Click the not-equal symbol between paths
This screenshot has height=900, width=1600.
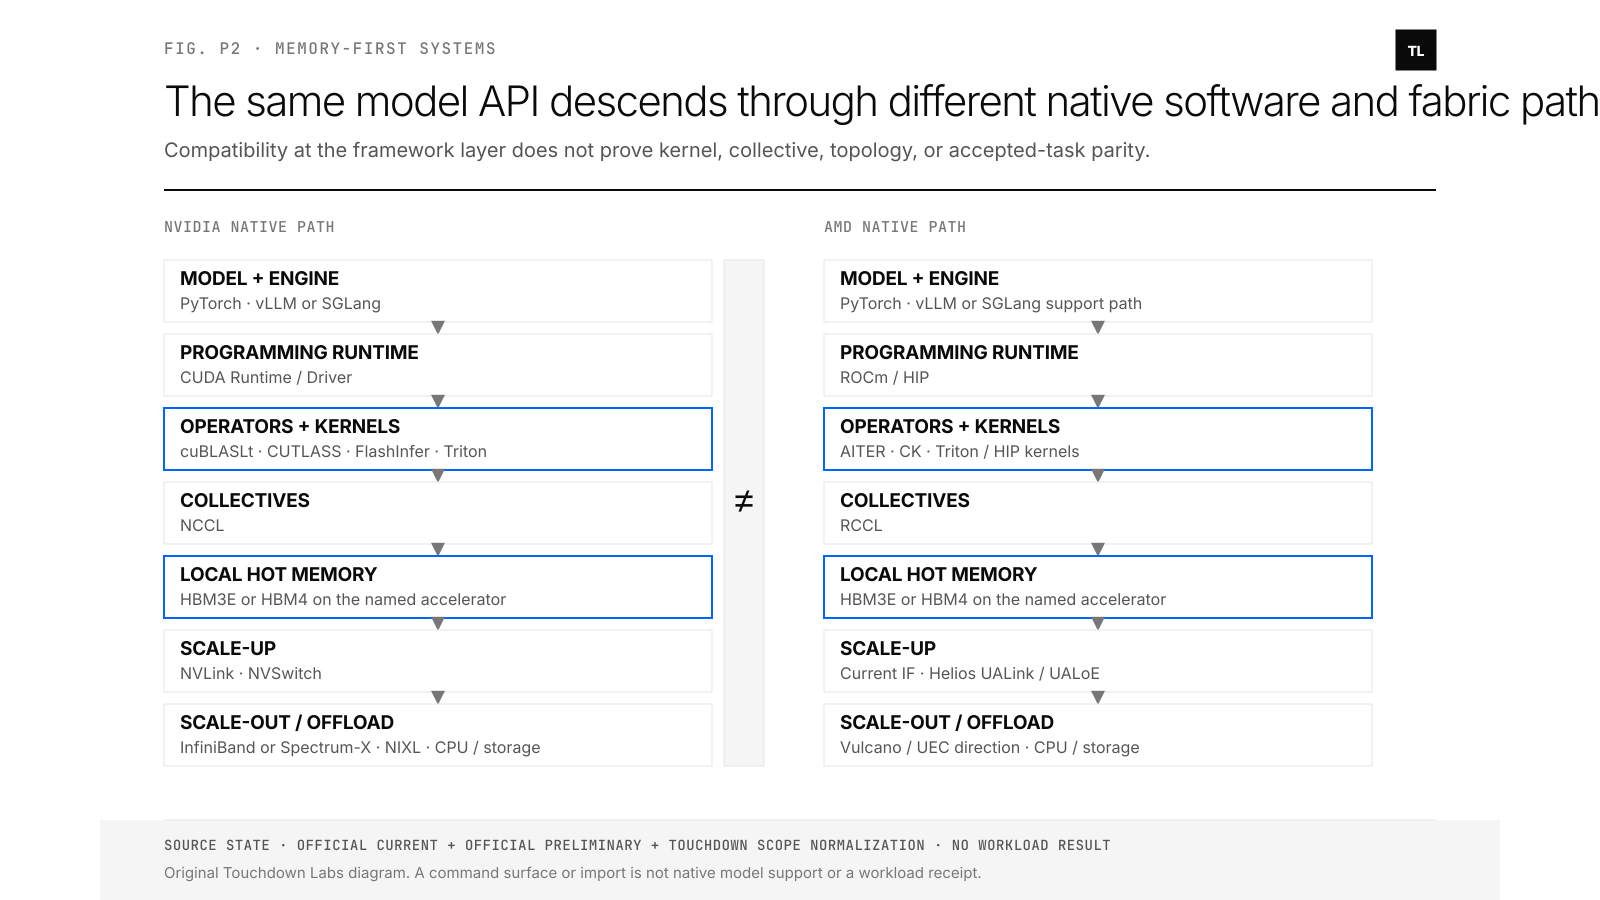click(744, 501)
